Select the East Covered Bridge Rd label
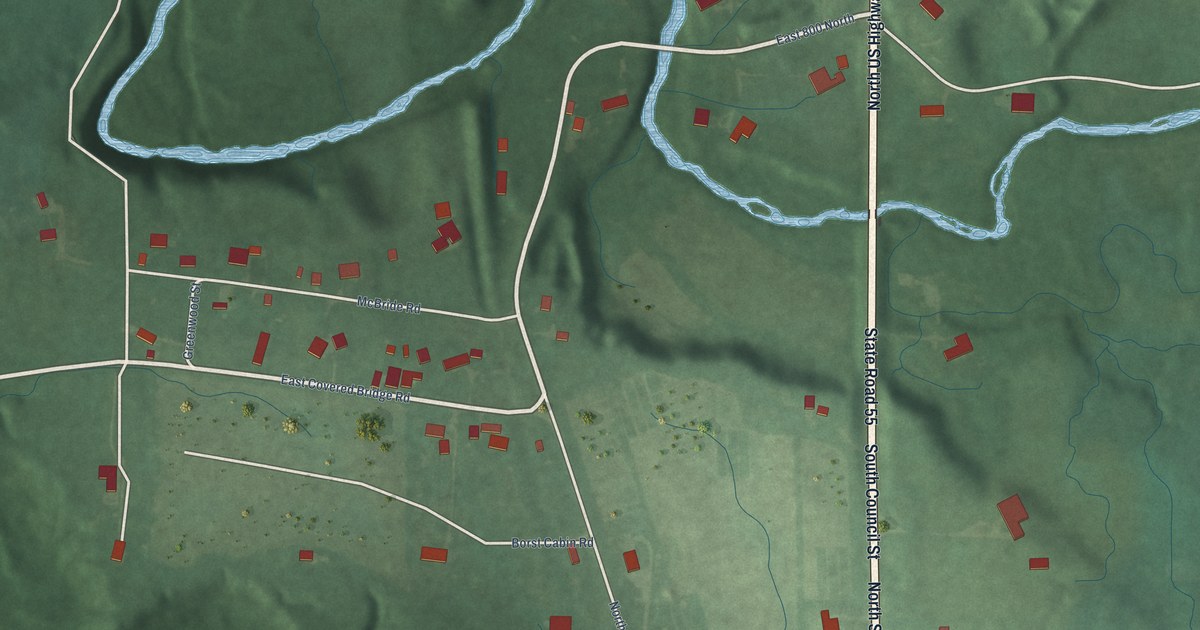1200x630 pixels. pyautogui.click(x=346, y=388)
